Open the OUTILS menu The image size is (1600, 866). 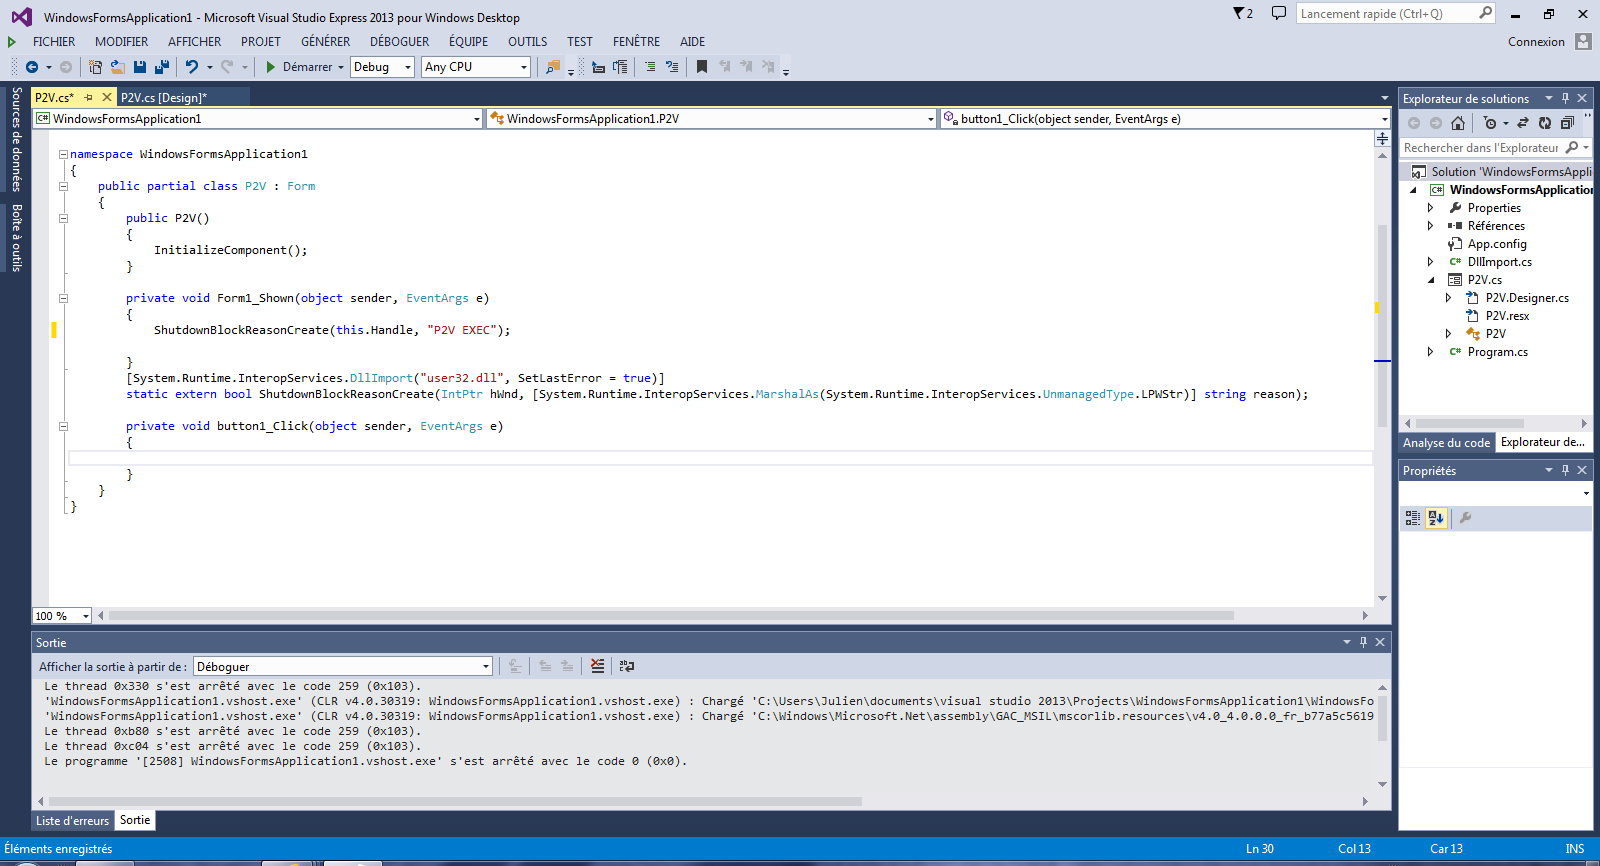pos(527,42)
